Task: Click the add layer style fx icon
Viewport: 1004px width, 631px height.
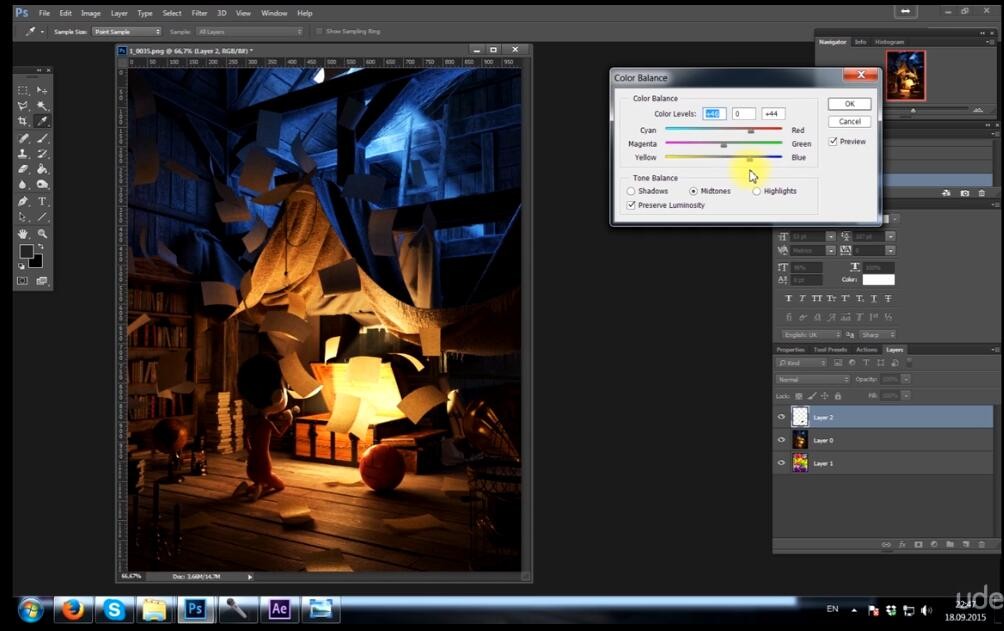Action: tap(902, 545)
